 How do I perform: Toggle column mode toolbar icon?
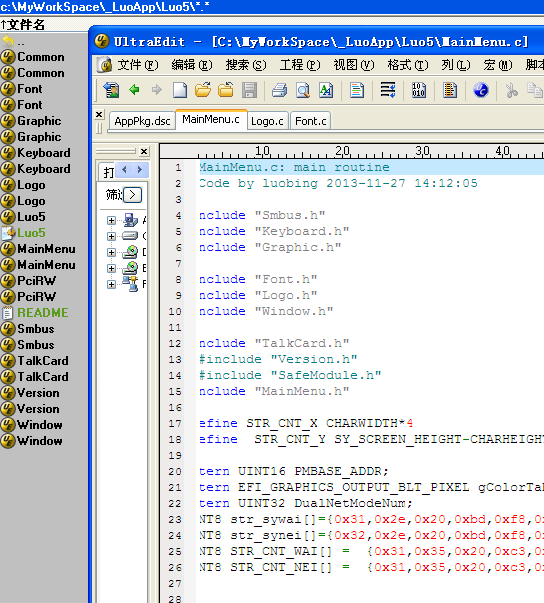pos(449,90)
